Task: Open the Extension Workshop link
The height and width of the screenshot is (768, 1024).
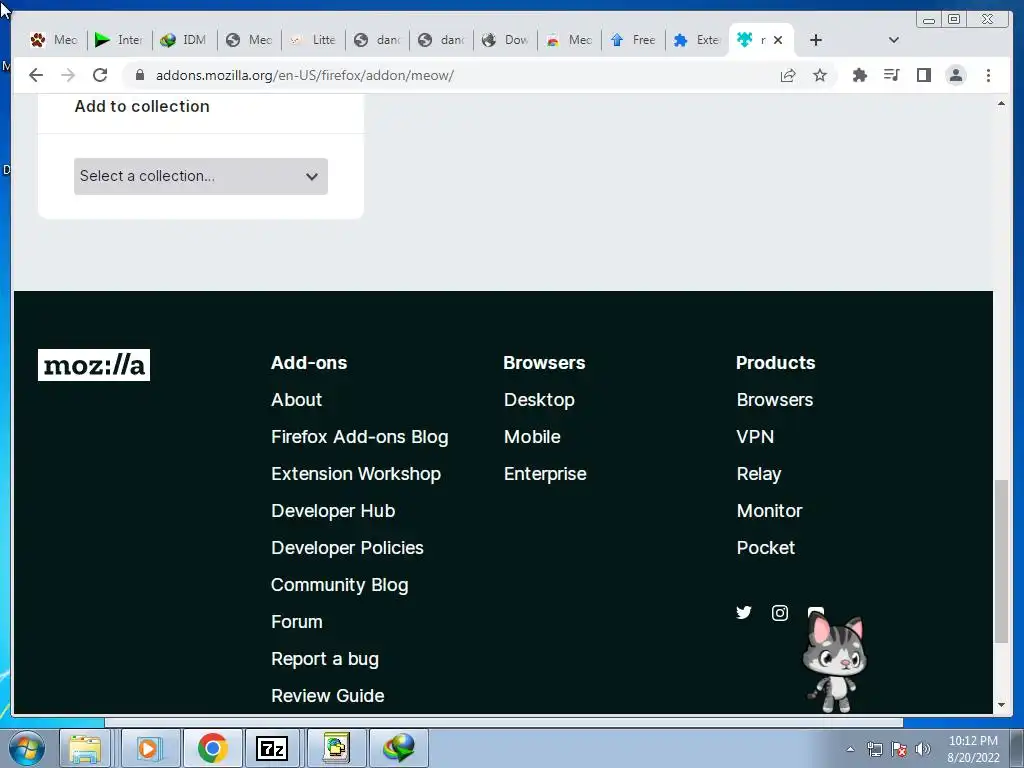Action: (356, 474)
